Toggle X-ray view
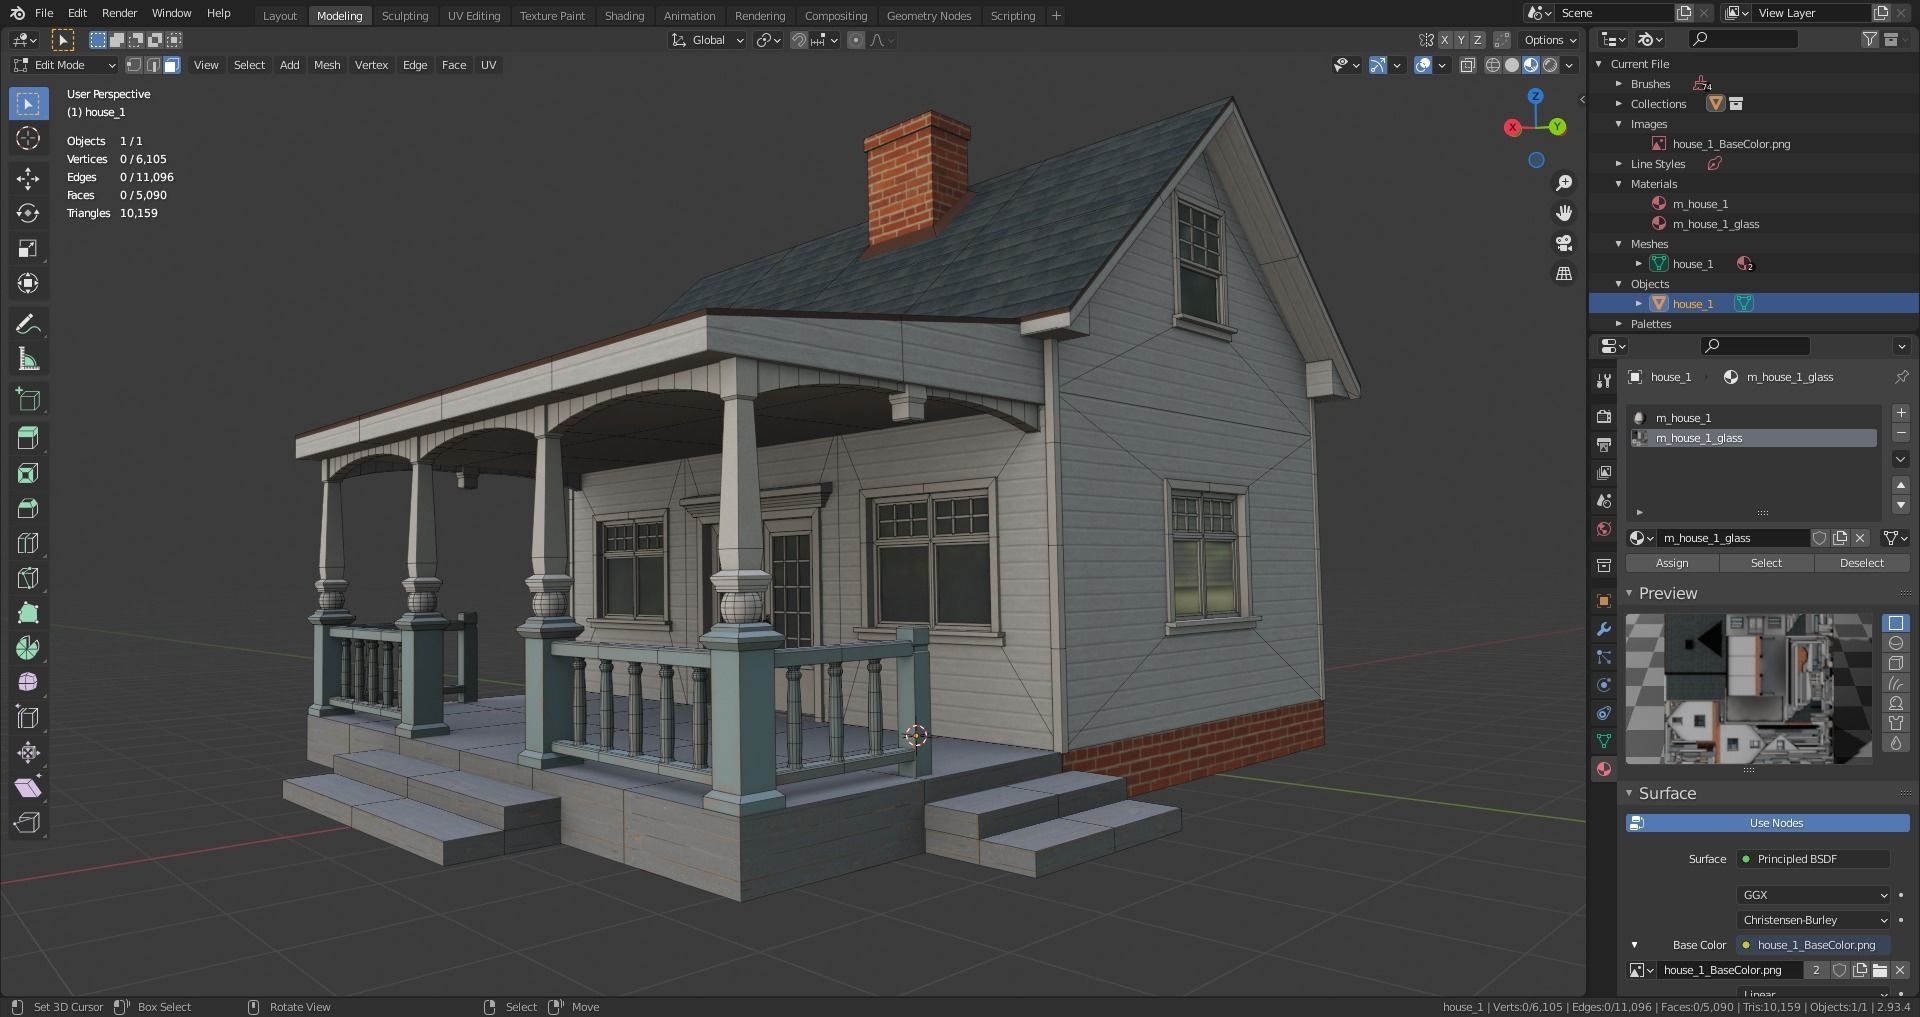This screenshot has width=1920, height=1017. [1467, 65]
